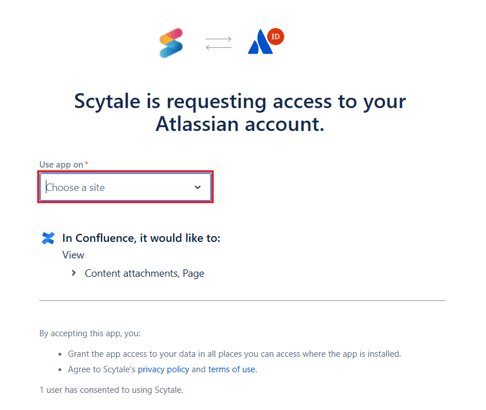Select the Content attachments, Page entry

coord(144,273)
